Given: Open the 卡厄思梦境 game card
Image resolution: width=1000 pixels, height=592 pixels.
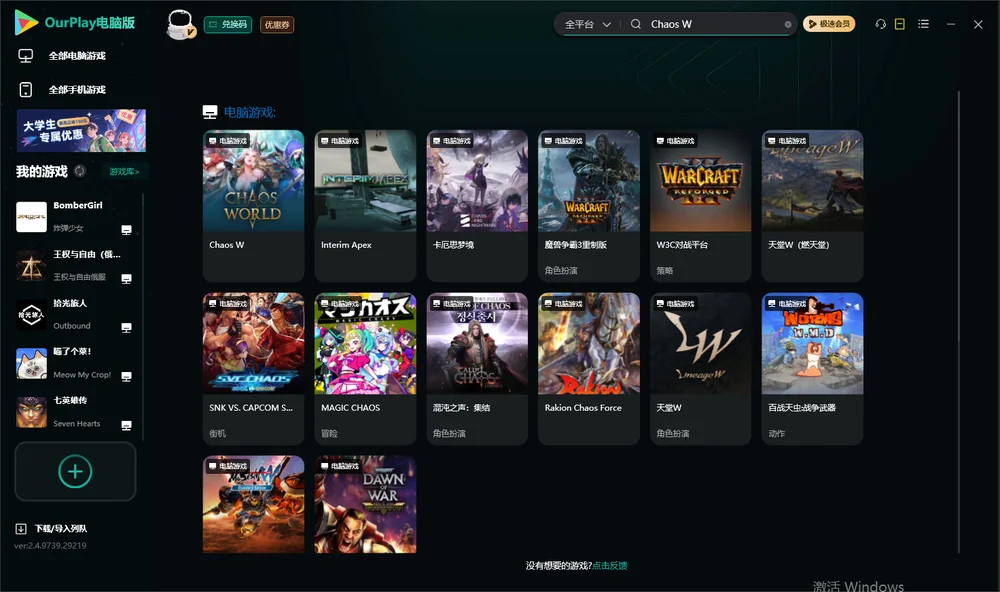Looking at the screenshot, I should pyautogui.click(x=477, y=205).
